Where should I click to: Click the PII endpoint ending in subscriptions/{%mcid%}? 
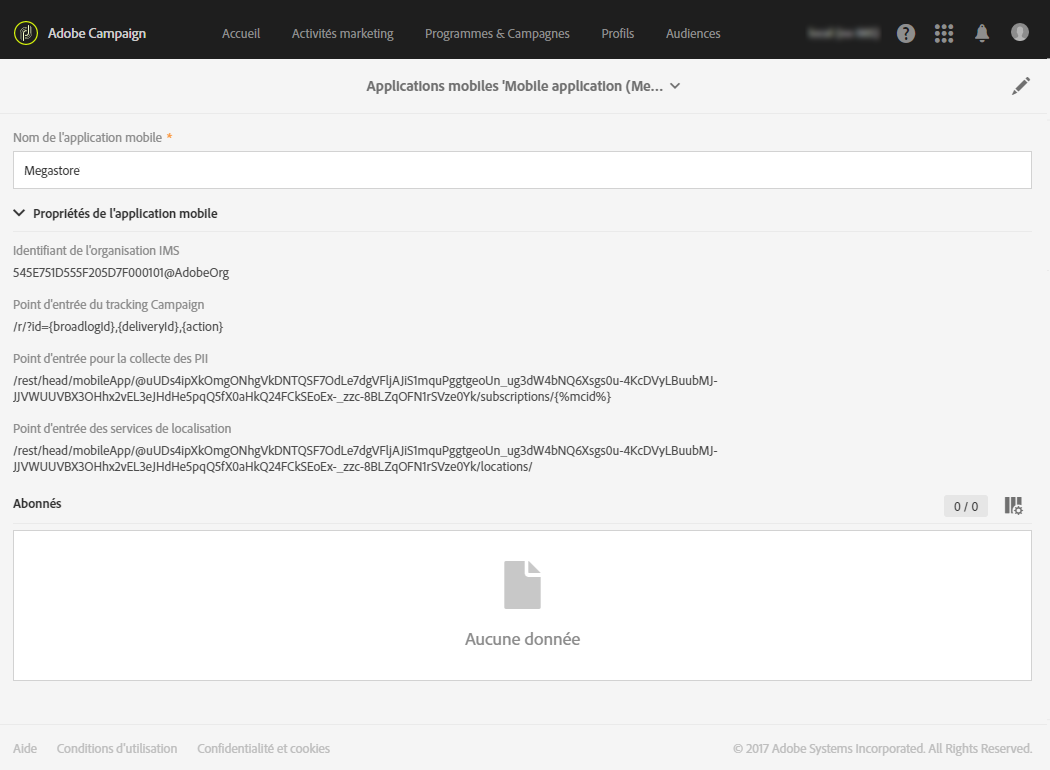pos(365,388)
